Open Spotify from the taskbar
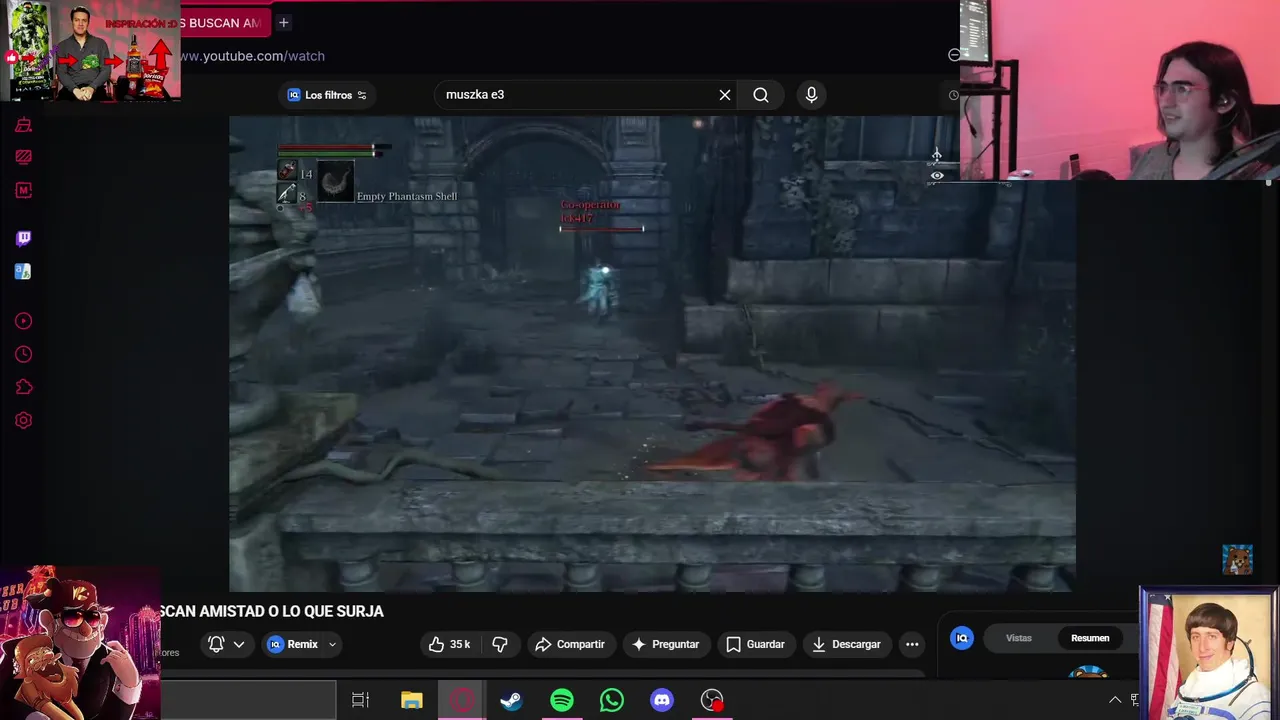This screenshot has width=1280, height=720. tap(562, 700)
